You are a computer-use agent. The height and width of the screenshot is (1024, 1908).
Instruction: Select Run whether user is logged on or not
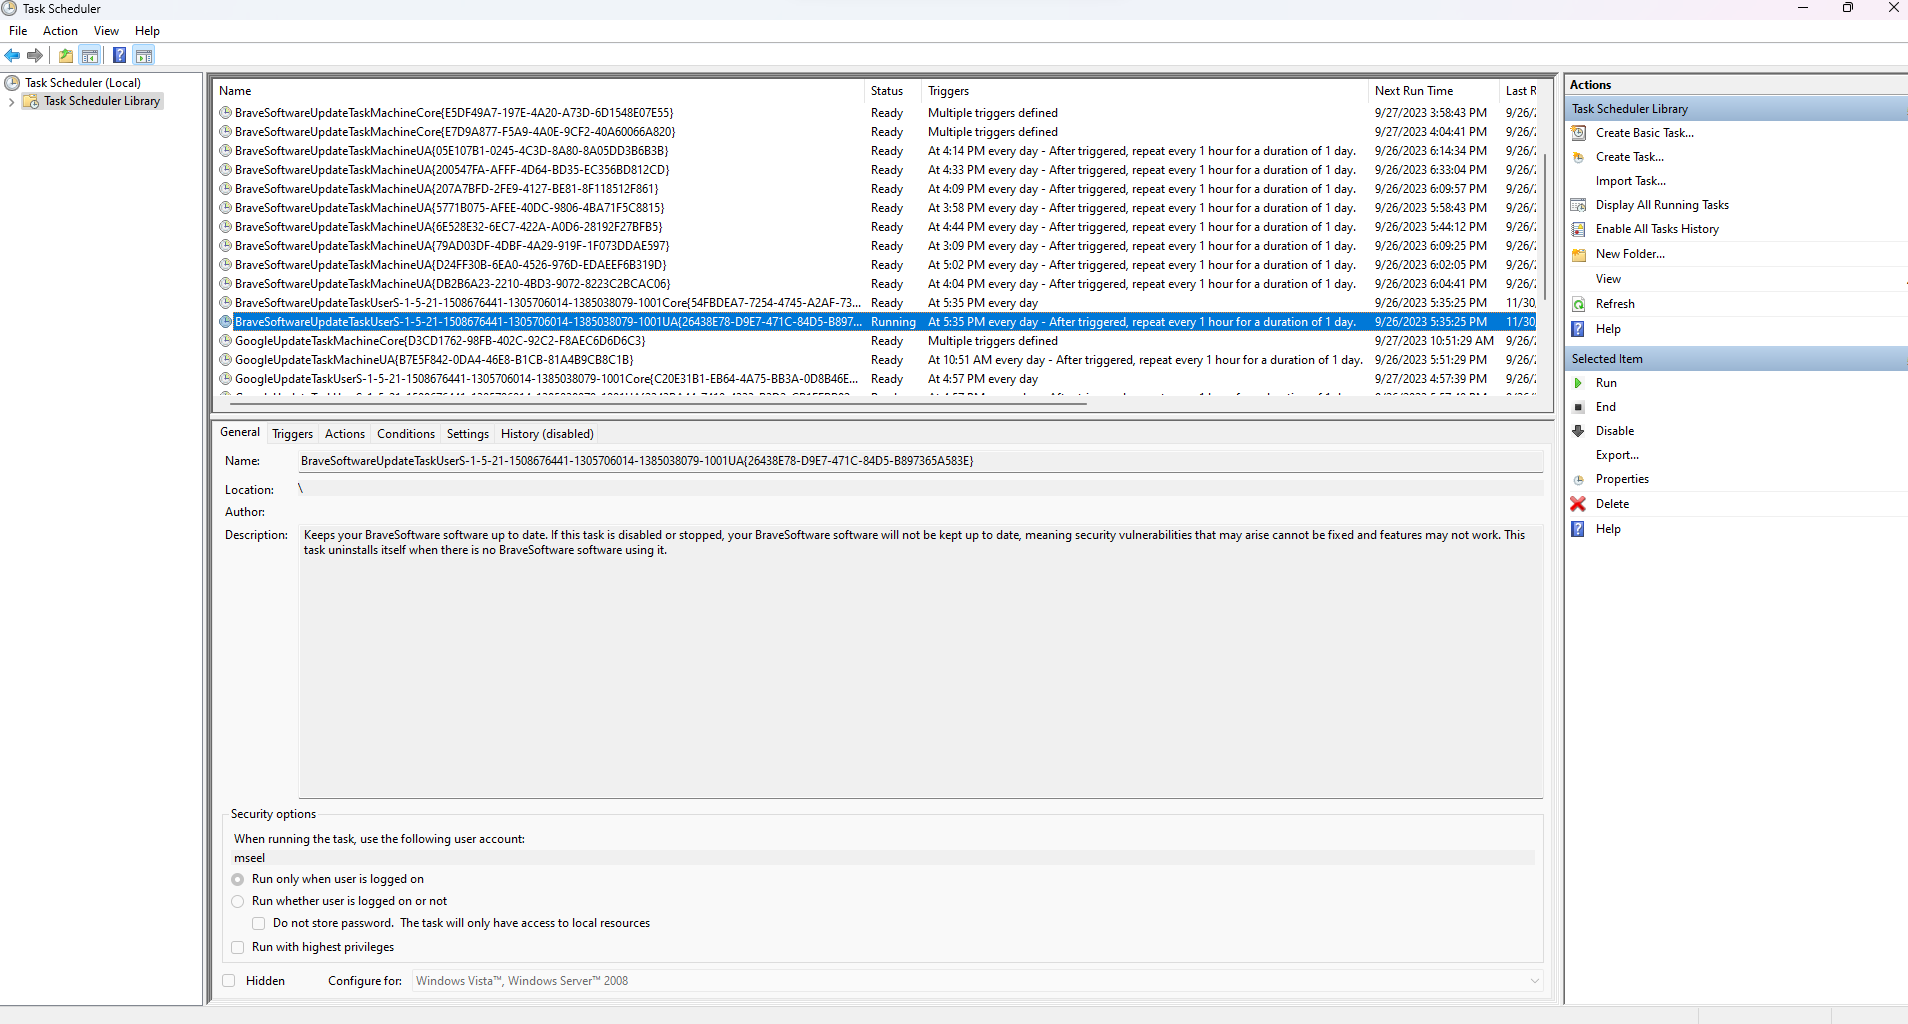[238, 901]
